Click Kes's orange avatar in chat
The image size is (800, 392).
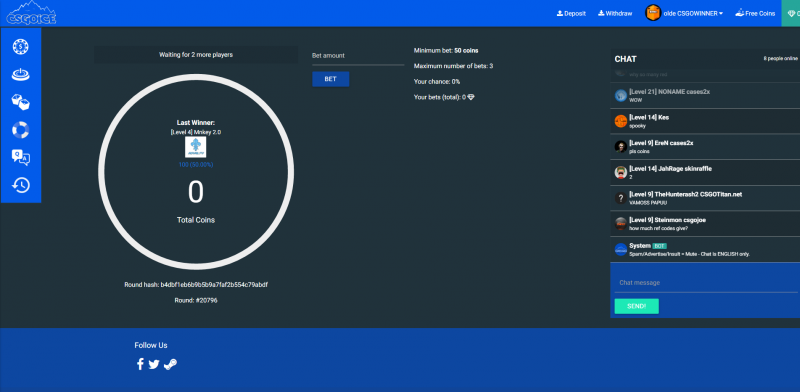620,121
